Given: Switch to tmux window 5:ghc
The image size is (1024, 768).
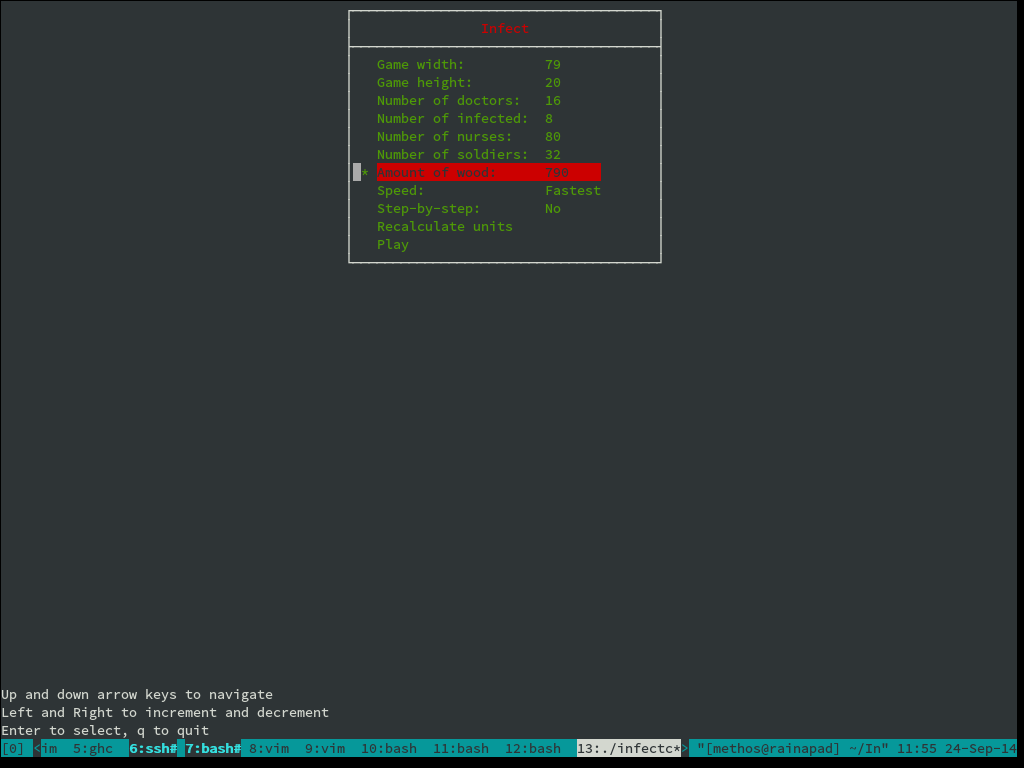Looking at the screenshot, I should (x=93, y=748).
